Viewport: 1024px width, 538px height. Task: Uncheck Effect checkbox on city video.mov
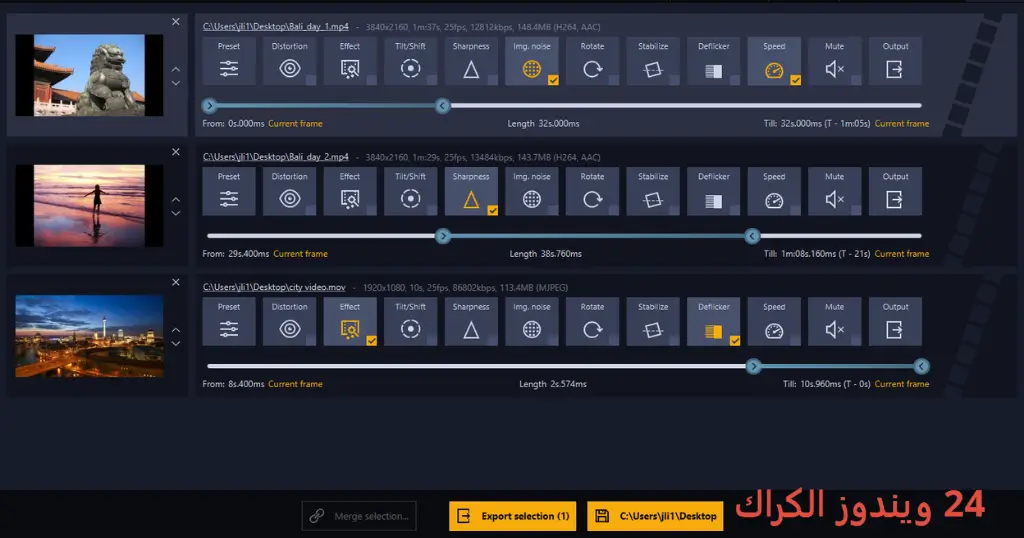click(372, 341)
